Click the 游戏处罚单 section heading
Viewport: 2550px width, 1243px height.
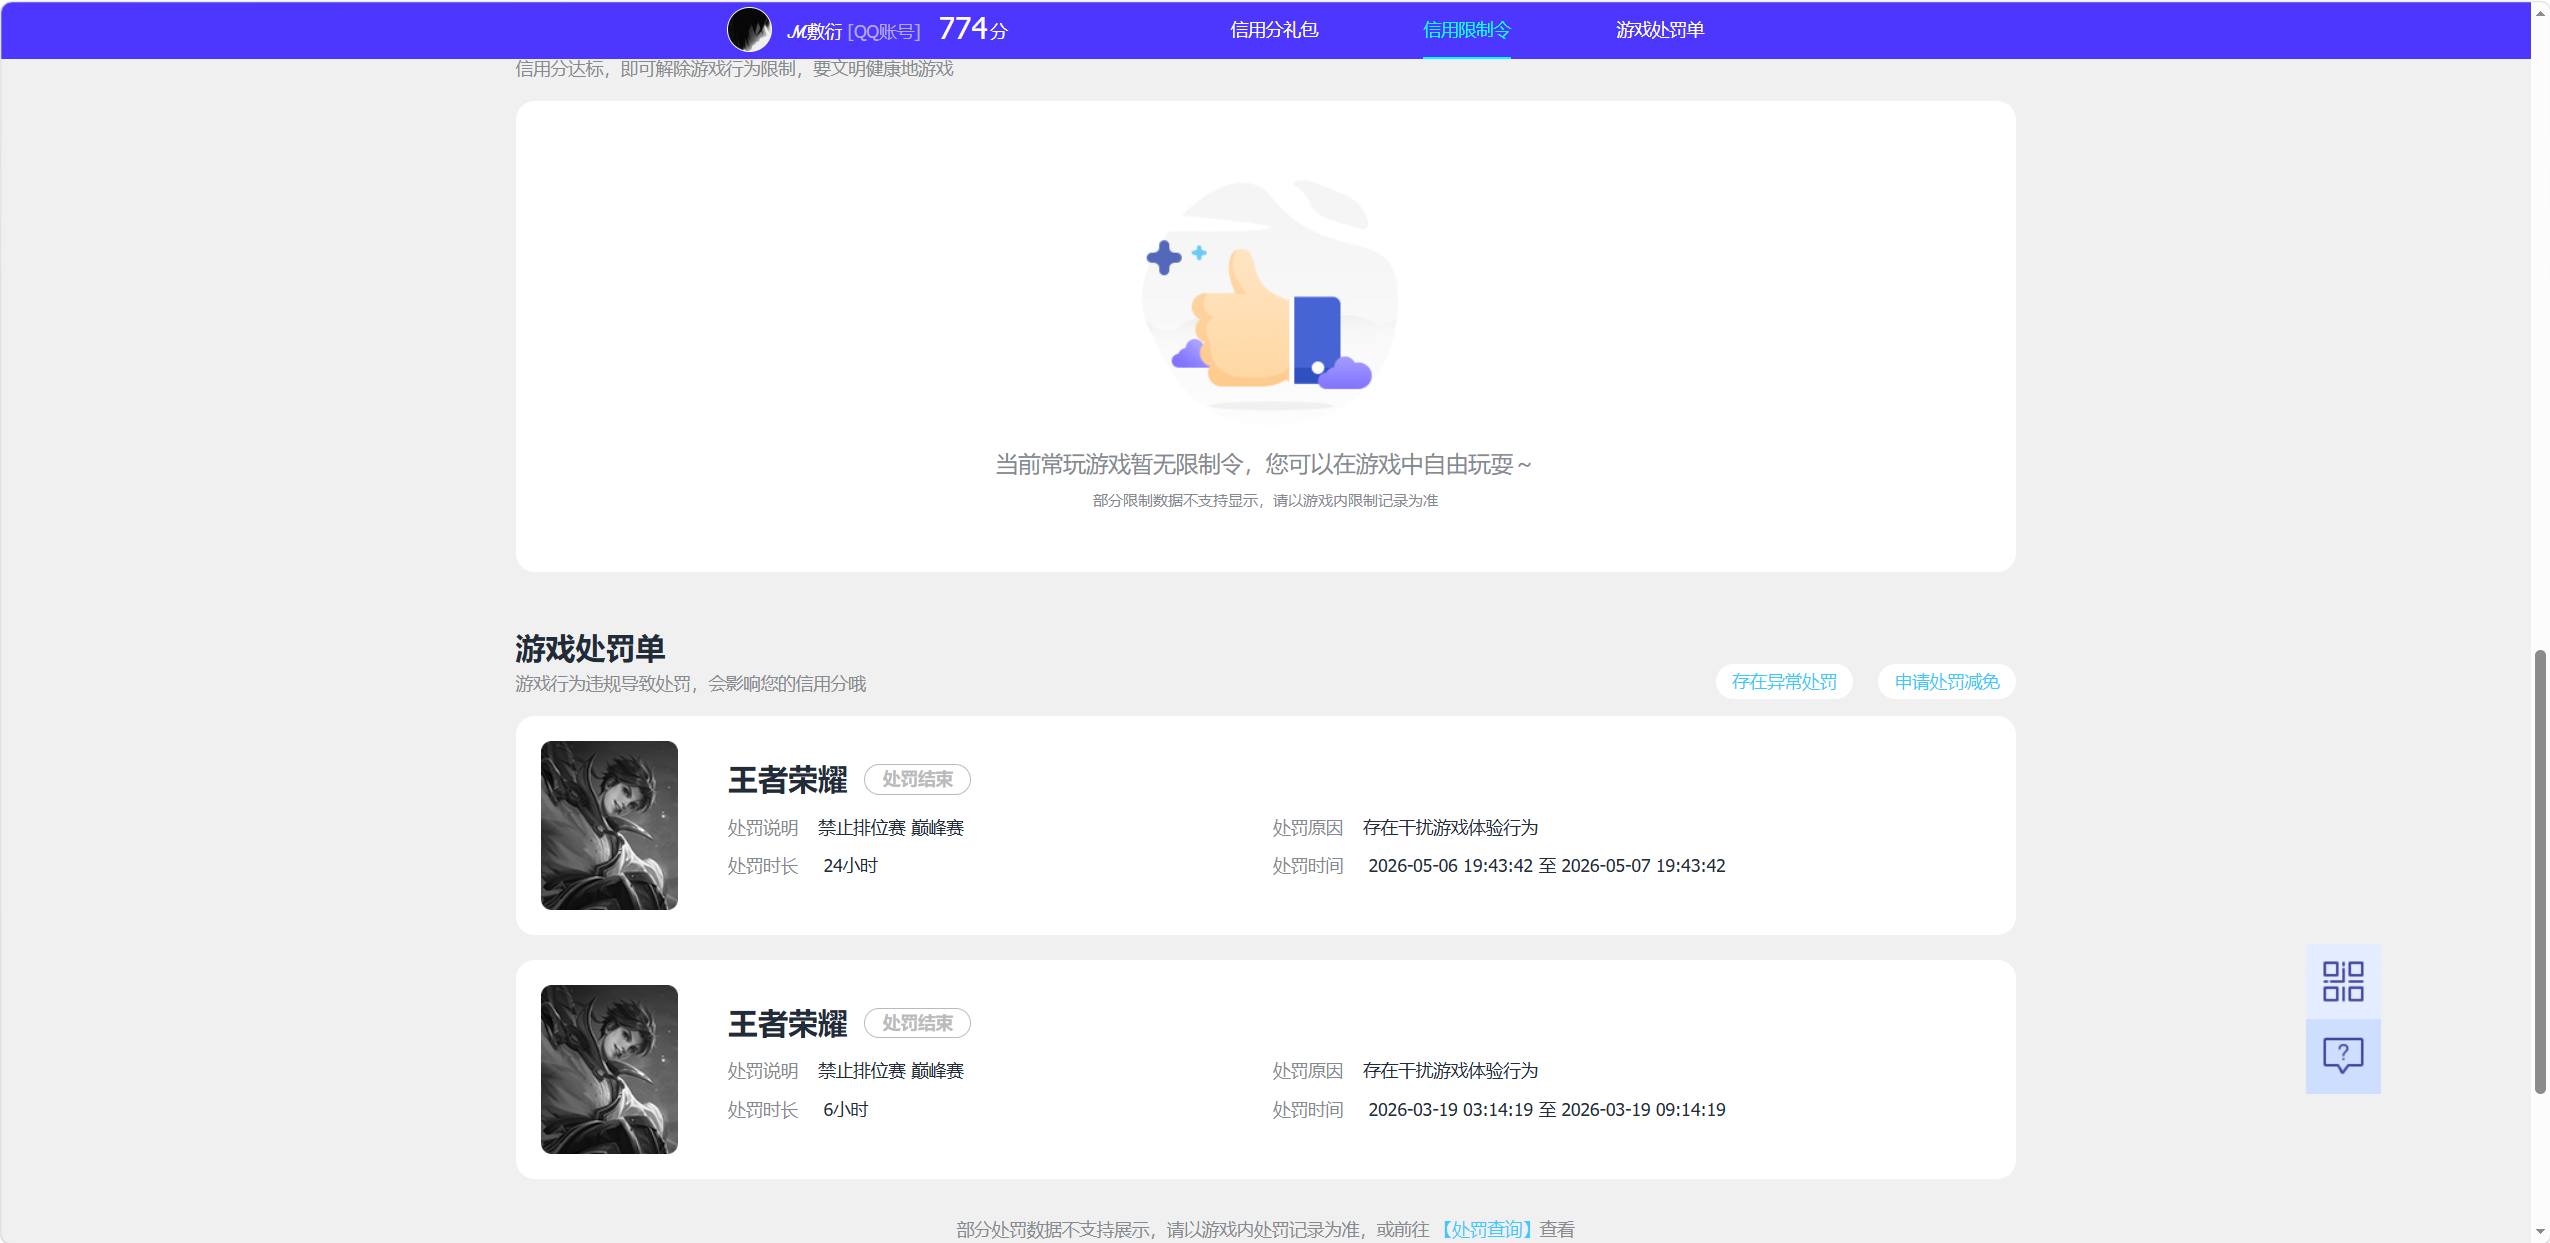coord(590,649)
